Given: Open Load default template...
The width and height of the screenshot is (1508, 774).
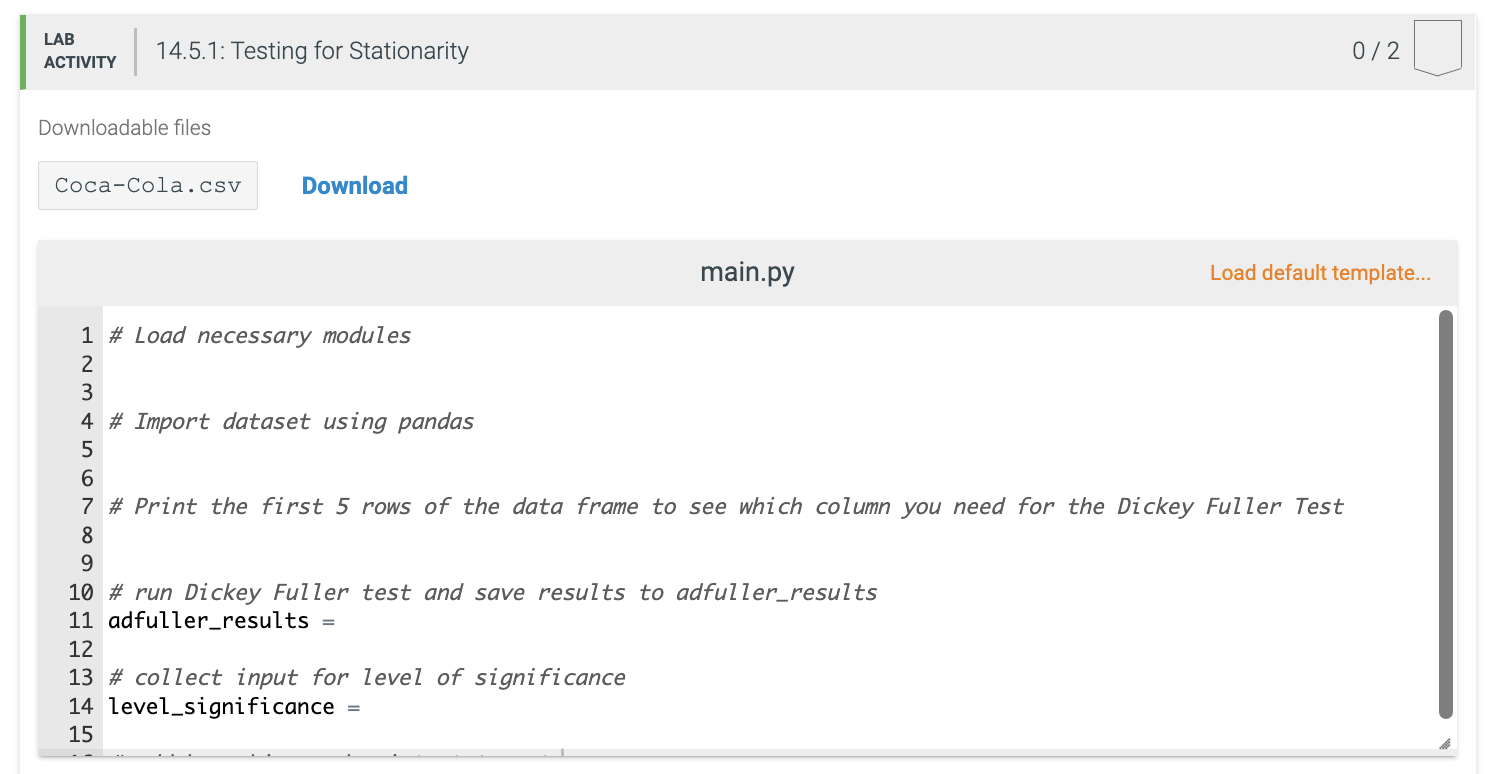Looking at the screenshot, I should (1320, 272).
